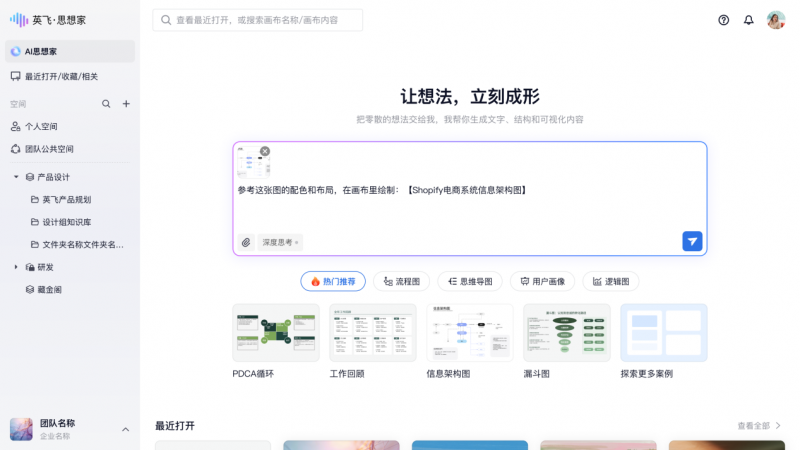Click the paperclip attachment icon

[246, 242]
